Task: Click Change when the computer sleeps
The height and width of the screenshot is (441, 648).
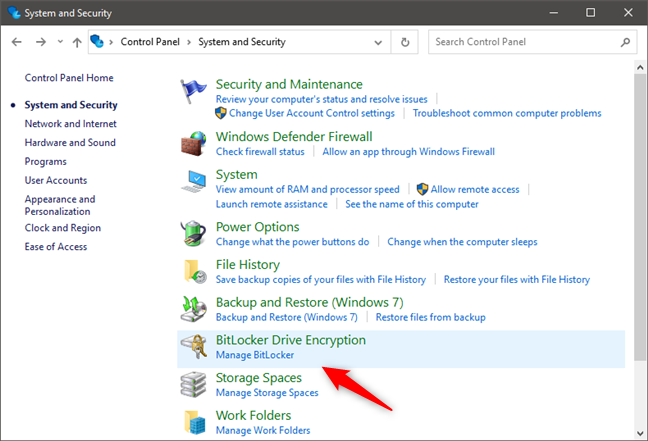Action: 462,242
